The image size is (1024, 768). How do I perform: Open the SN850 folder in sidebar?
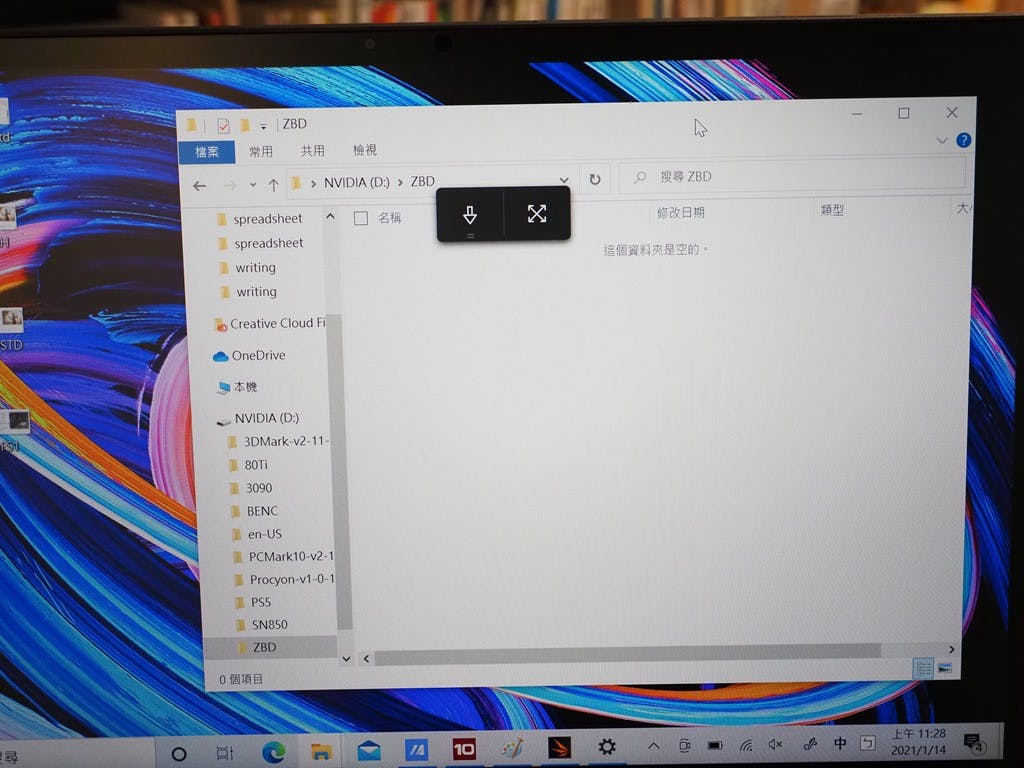coord(262,625)
